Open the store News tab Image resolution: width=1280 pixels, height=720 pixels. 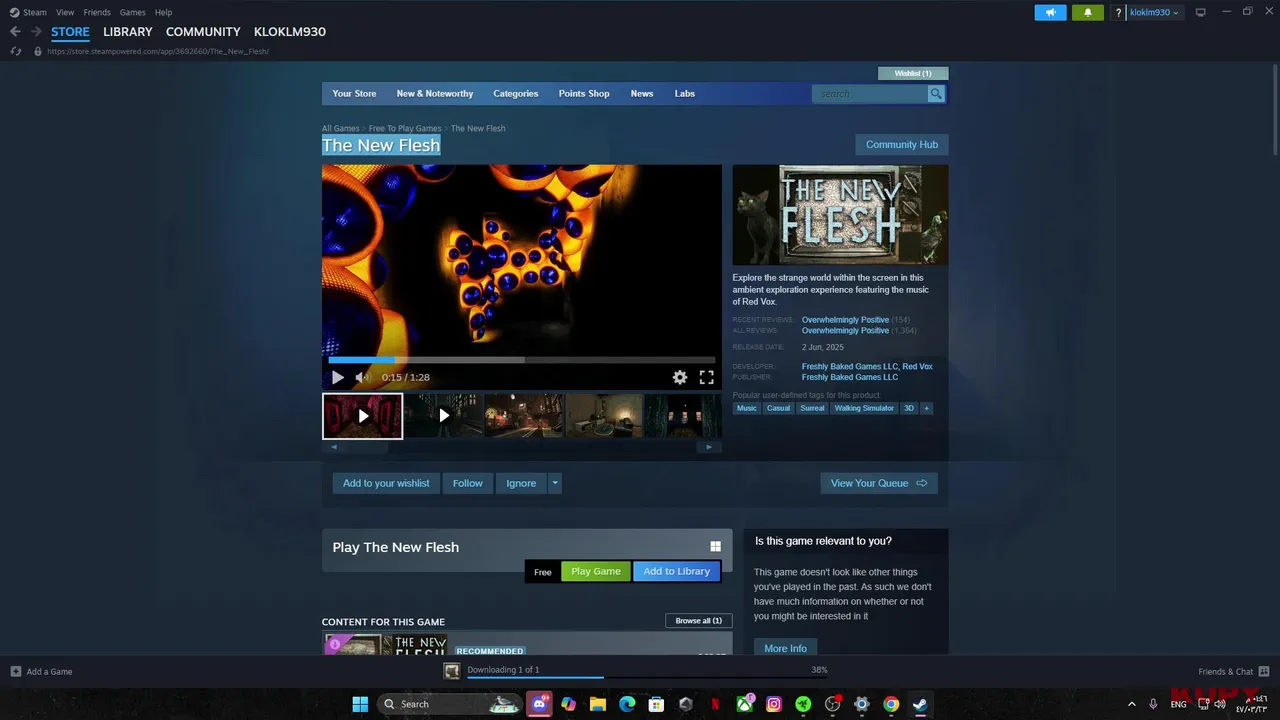tap(642, 94)
